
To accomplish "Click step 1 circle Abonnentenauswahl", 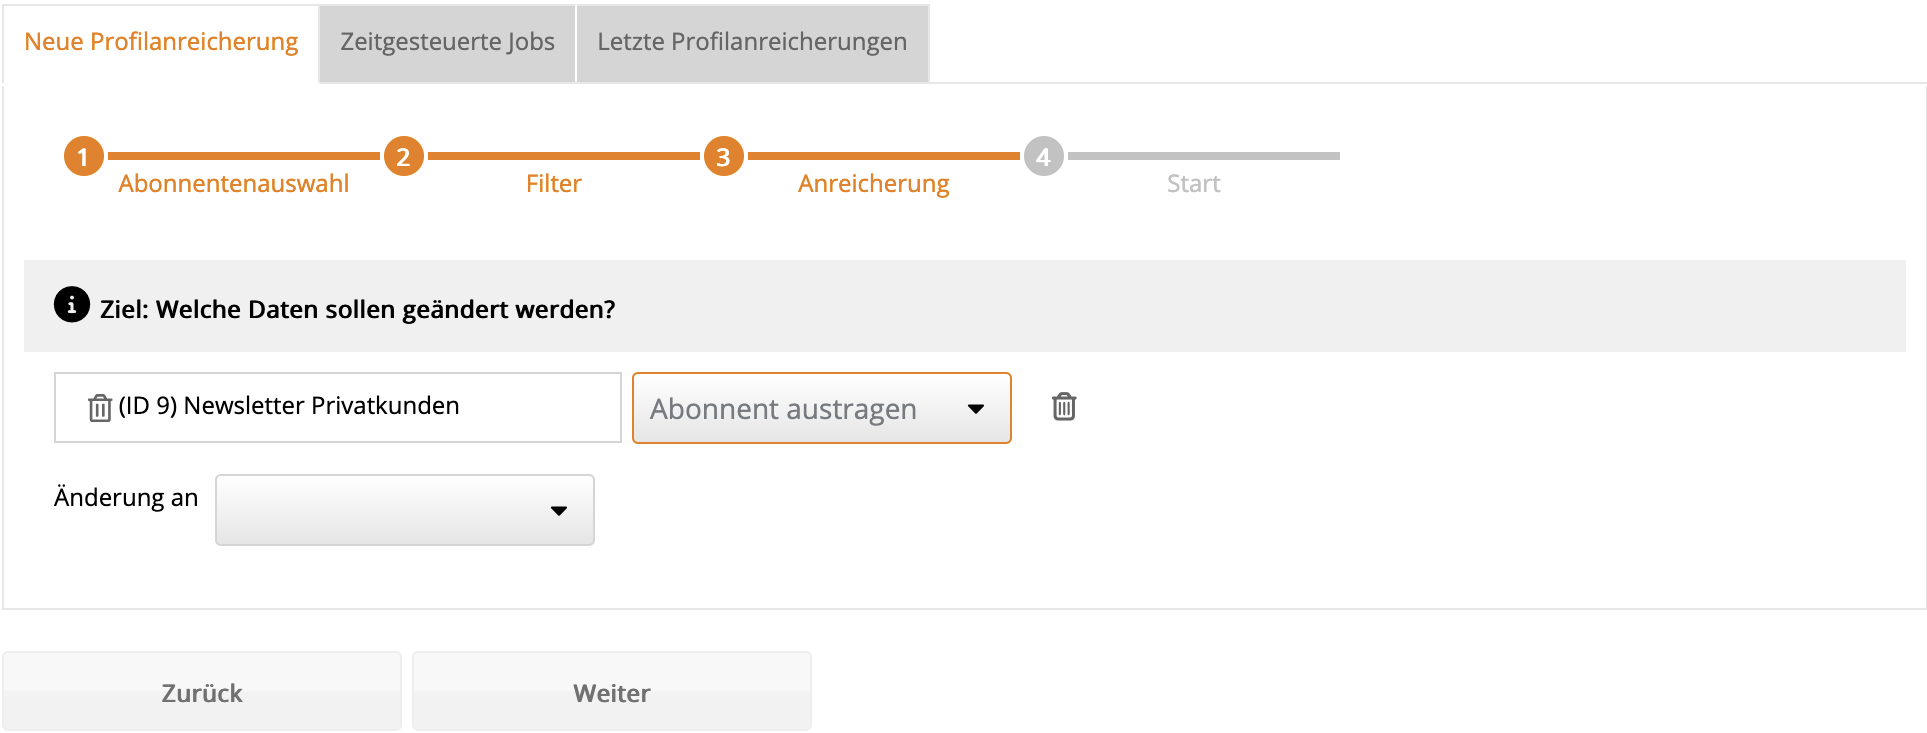I will coord(84,157).
